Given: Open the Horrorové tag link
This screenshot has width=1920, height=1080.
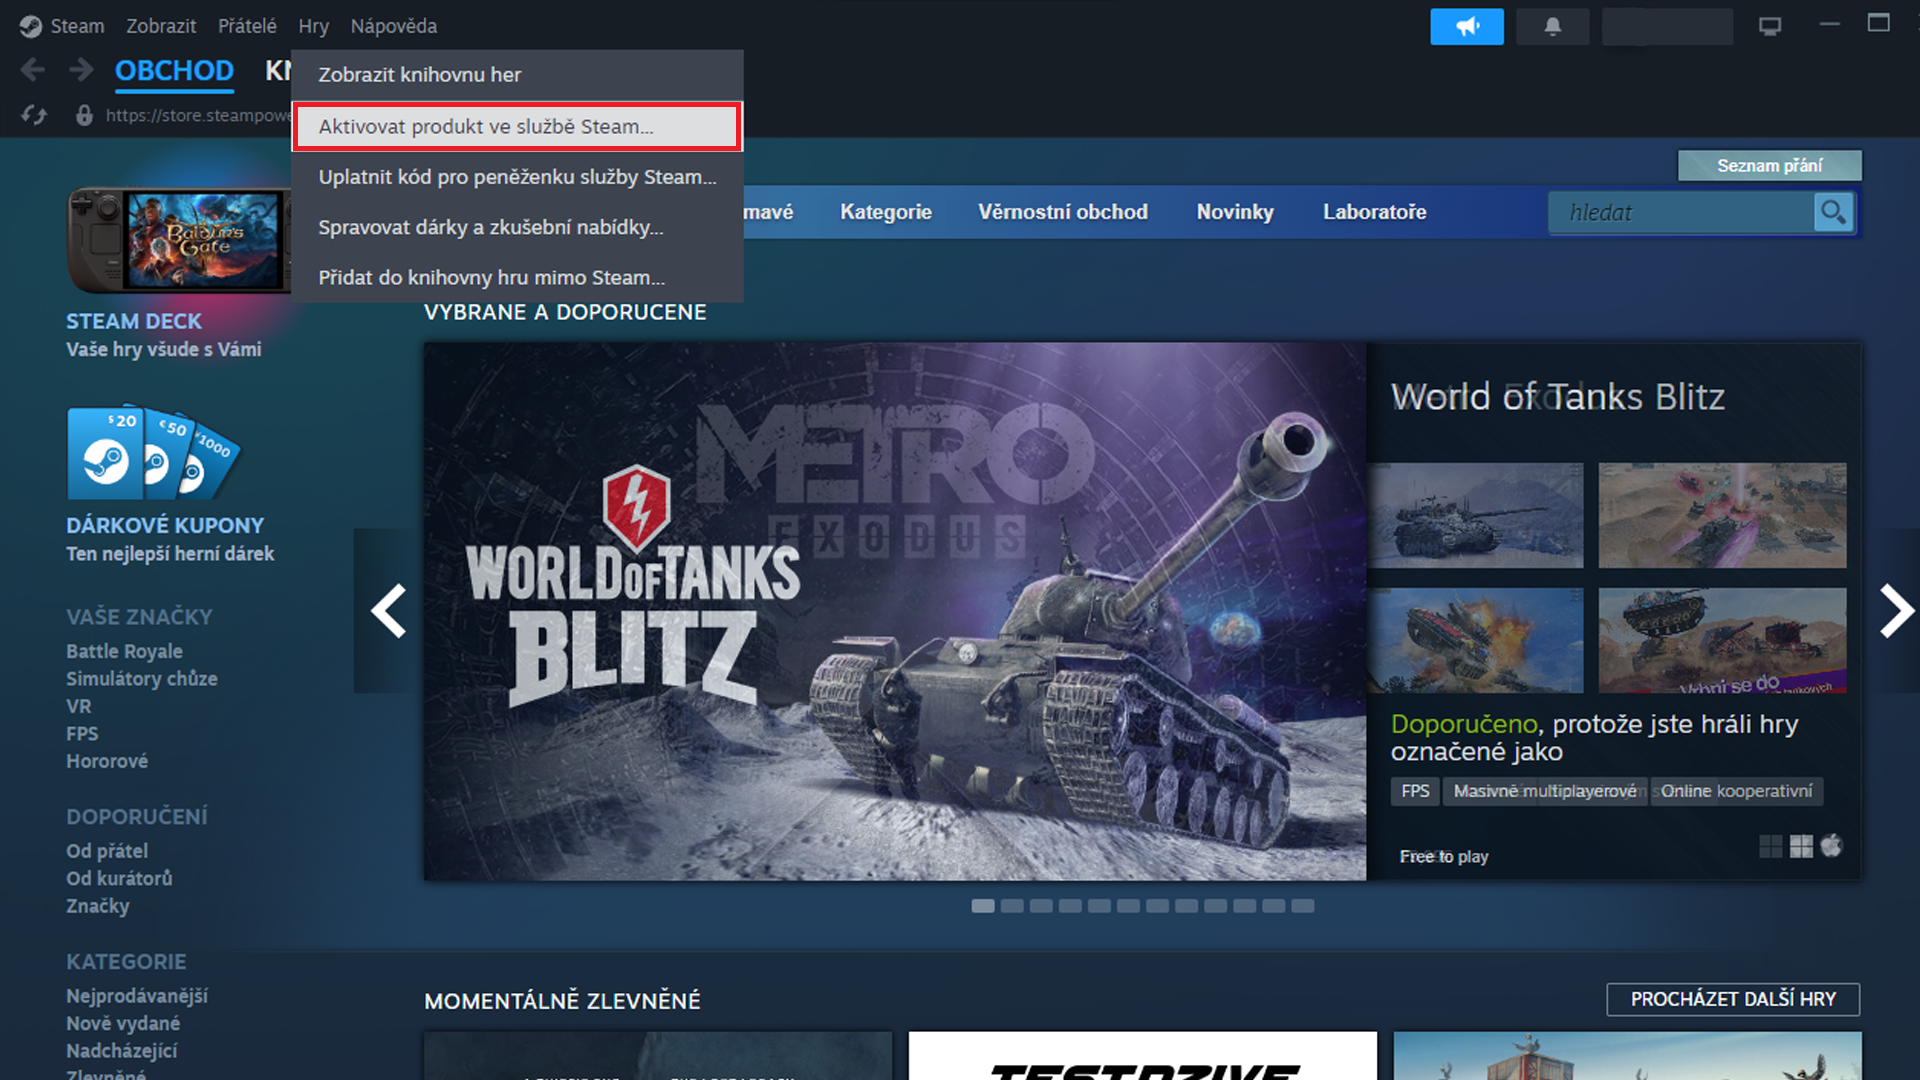Looking at the screenshot, I should (x=107, y=761).
